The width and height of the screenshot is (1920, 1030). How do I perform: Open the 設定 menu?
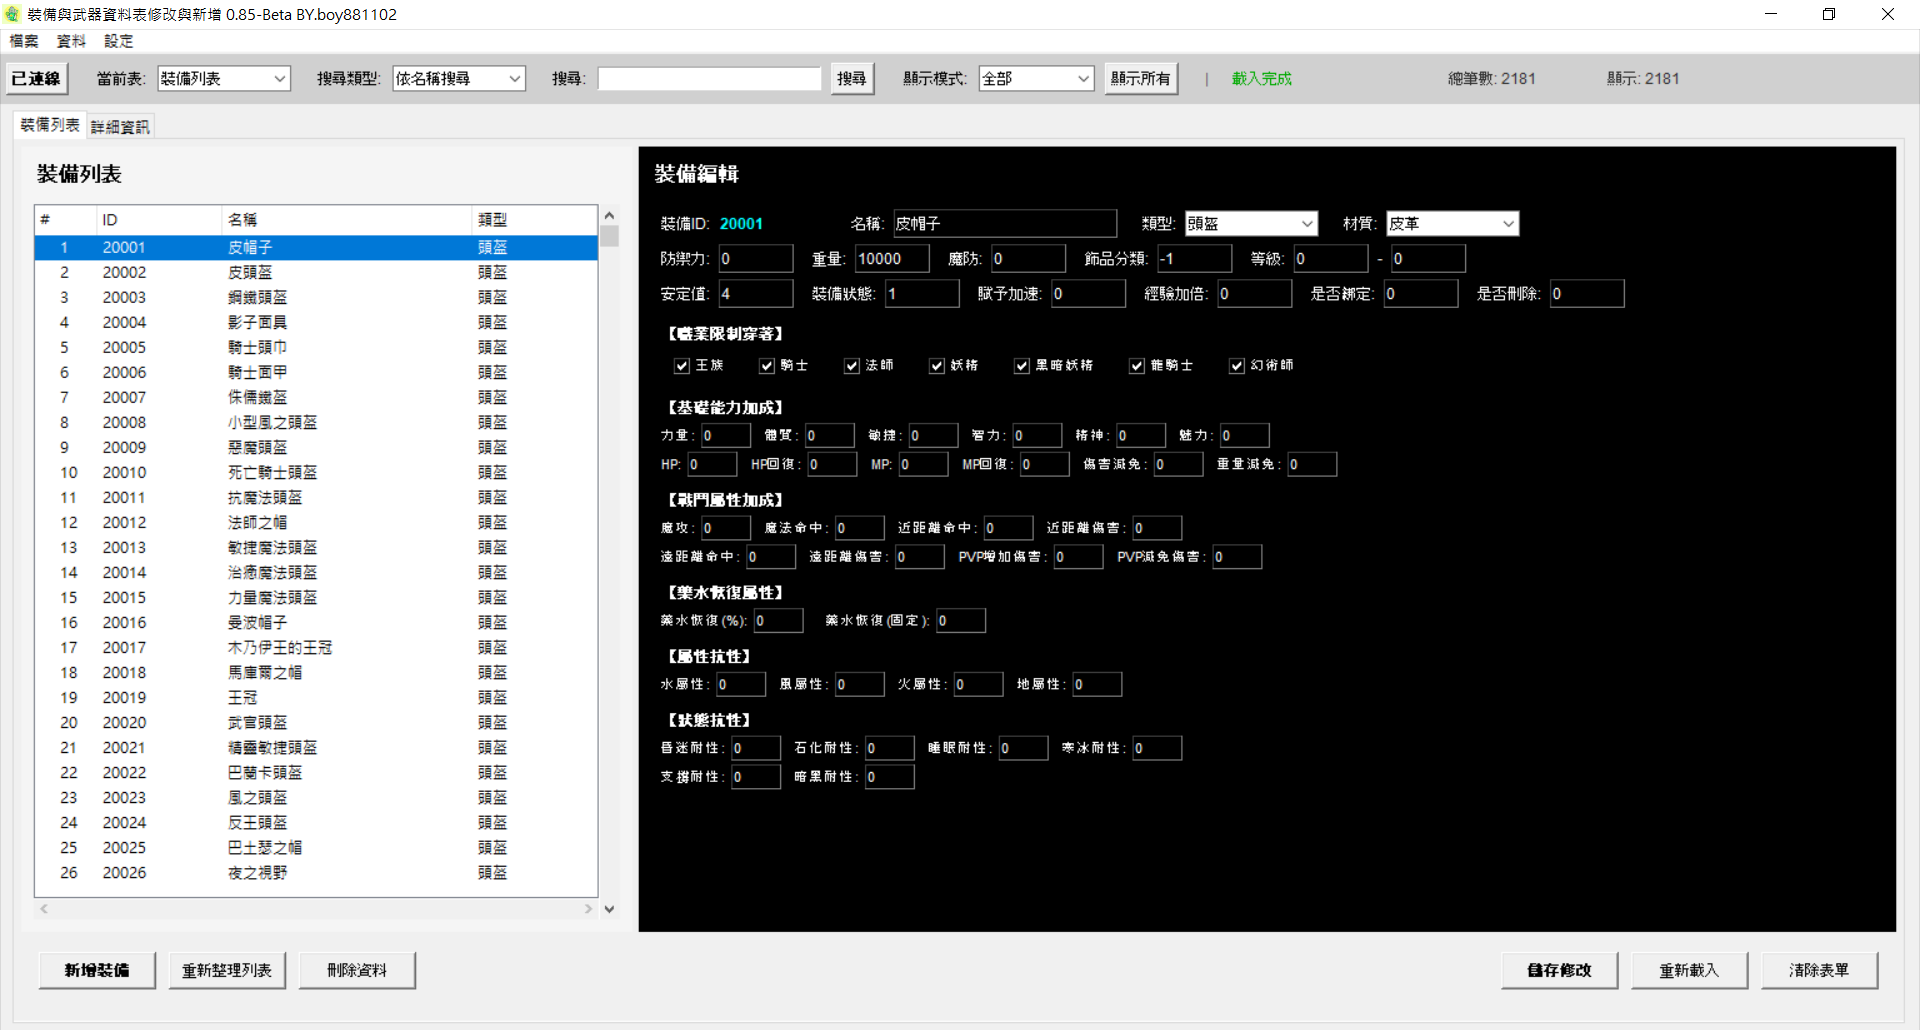pyautogui.click(x=118, y=41)
